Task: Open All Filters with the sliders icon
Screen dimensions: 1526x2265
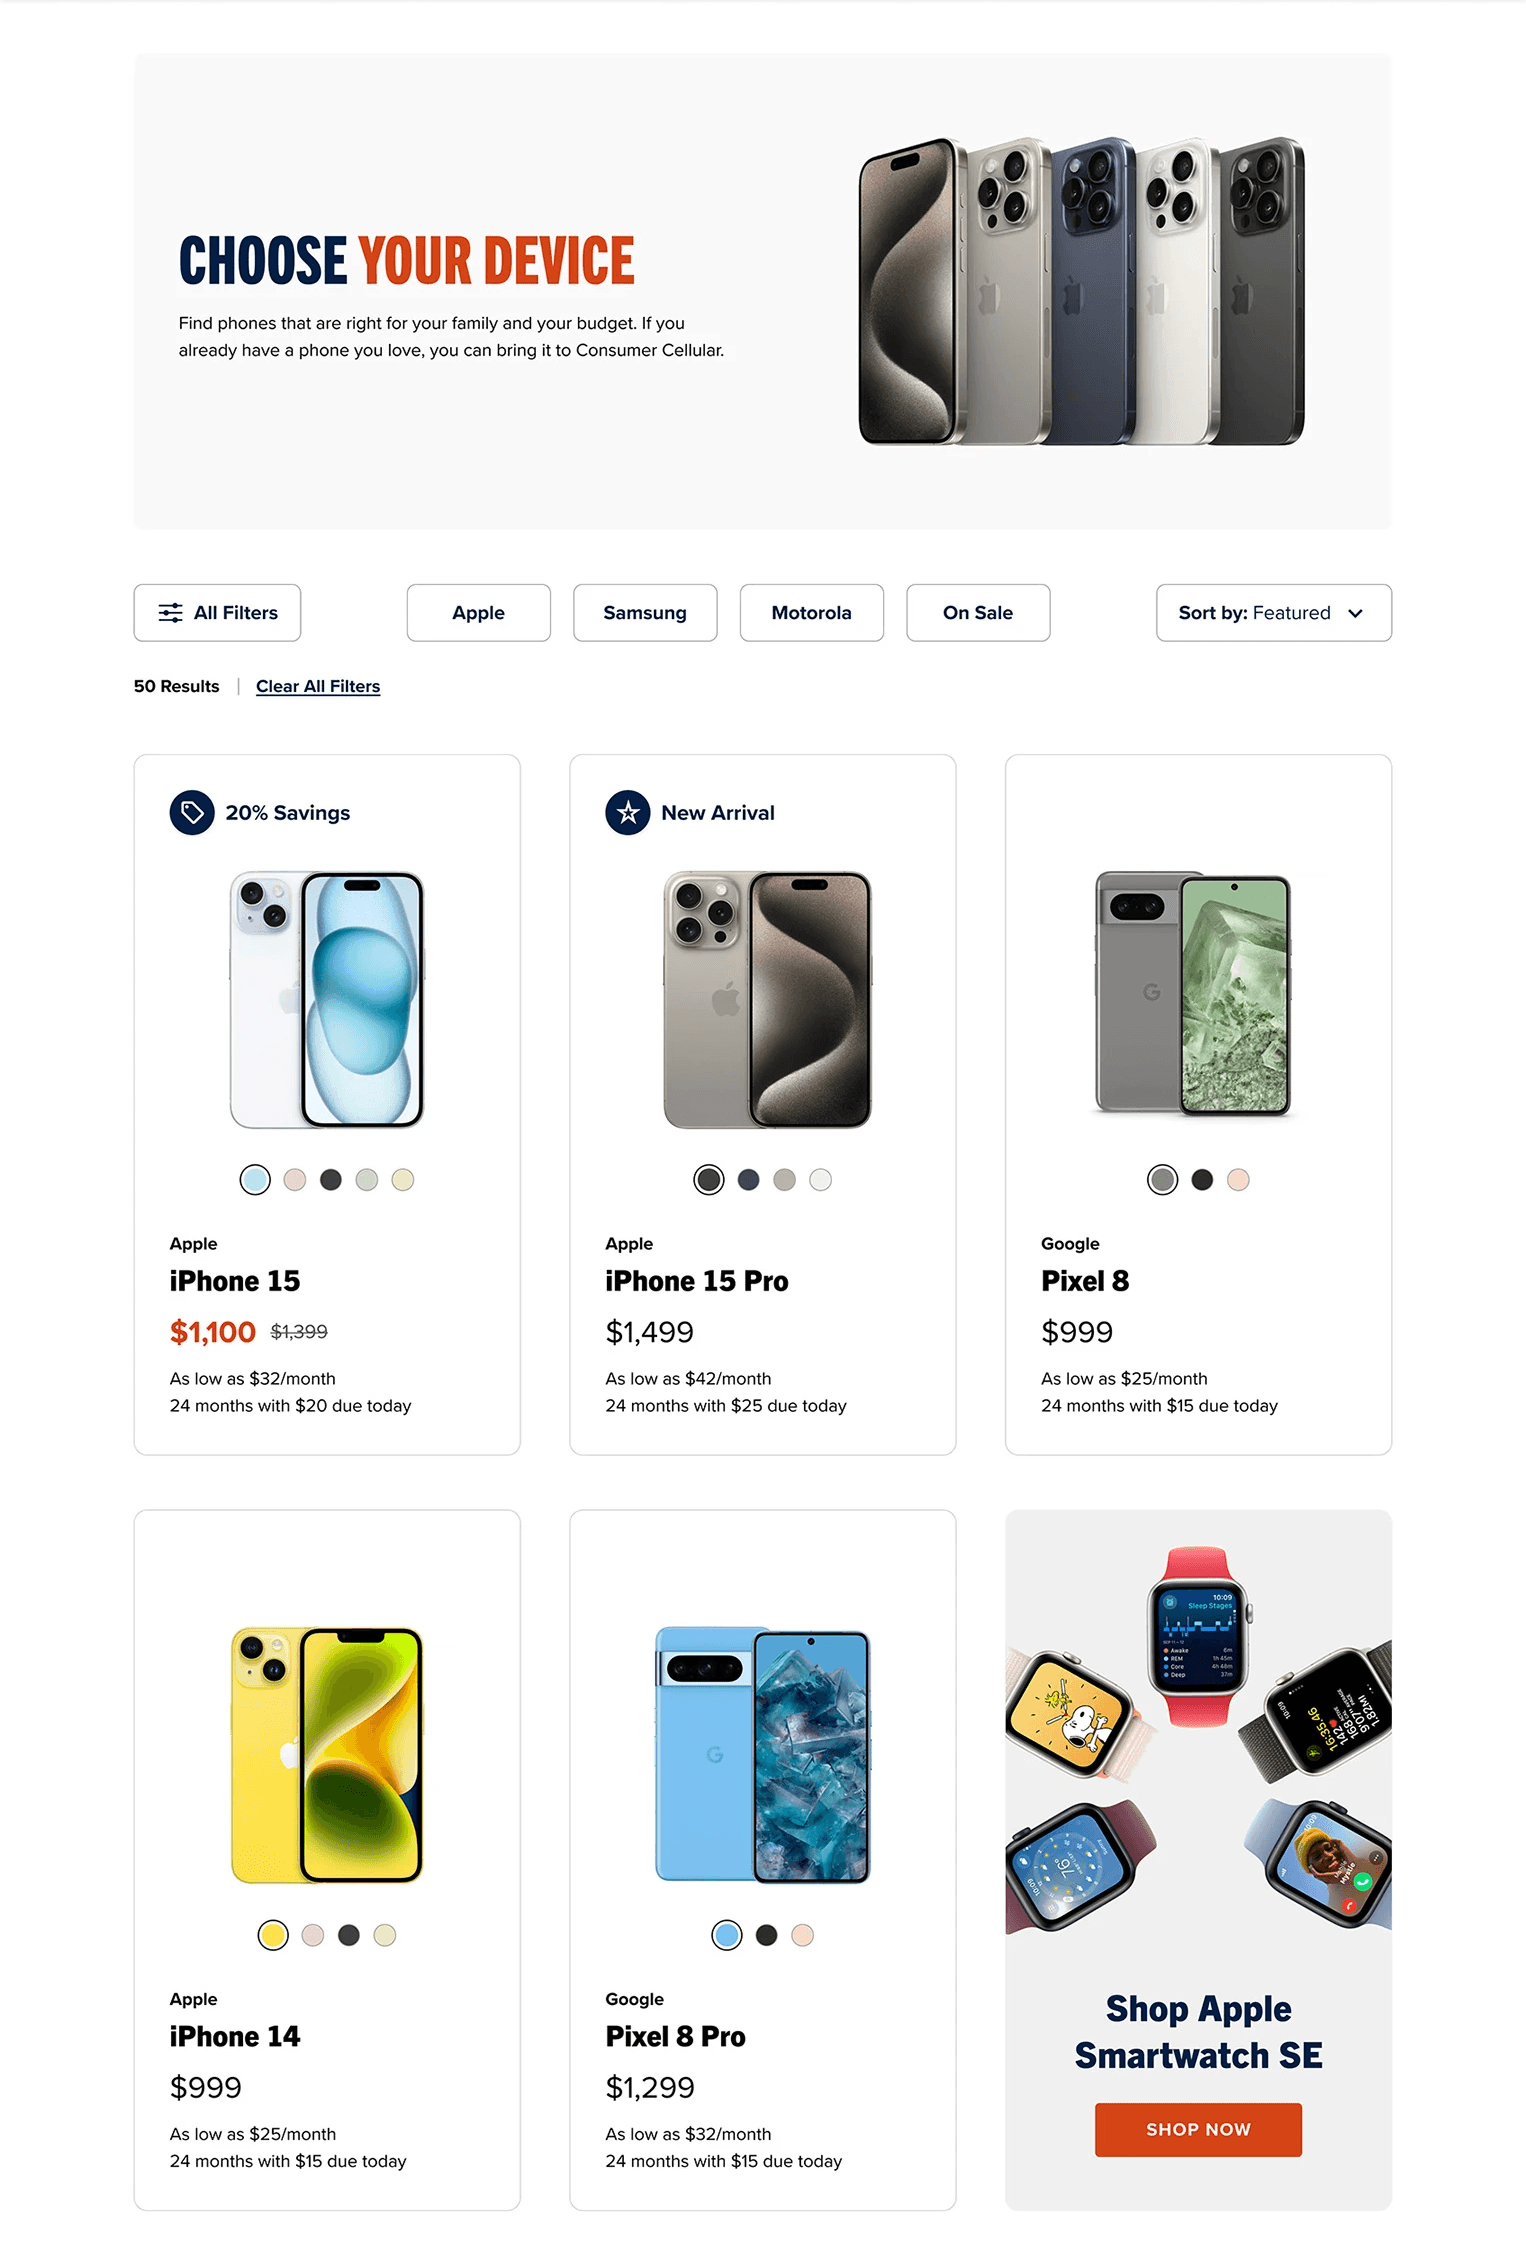Action: coord(217,613)
